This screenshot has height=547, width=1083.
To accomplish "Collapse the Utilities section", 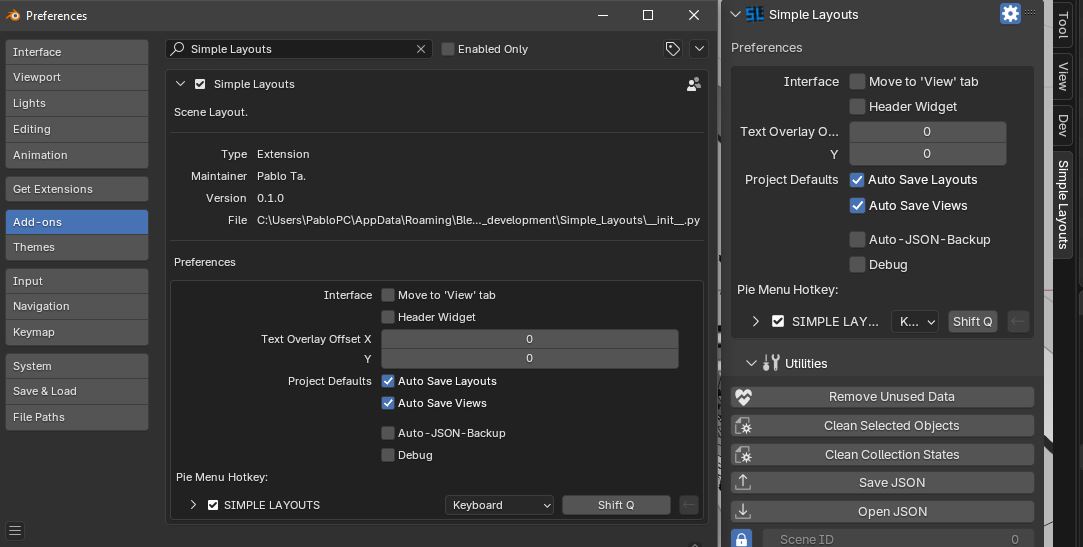I will [751, 363].
